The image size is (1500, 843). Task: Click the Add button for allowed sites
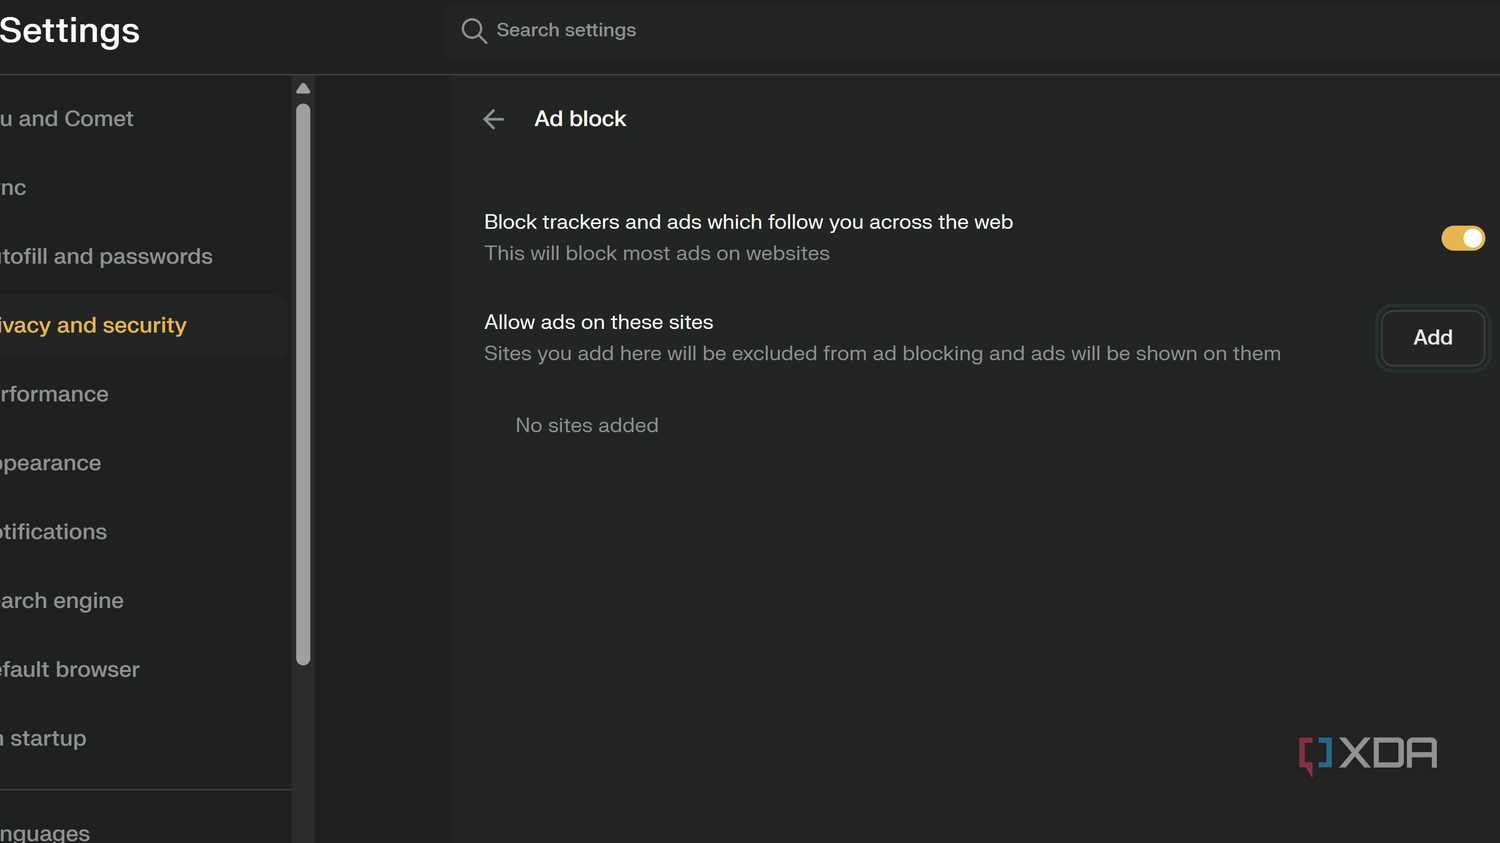[x=1432, y=338]
